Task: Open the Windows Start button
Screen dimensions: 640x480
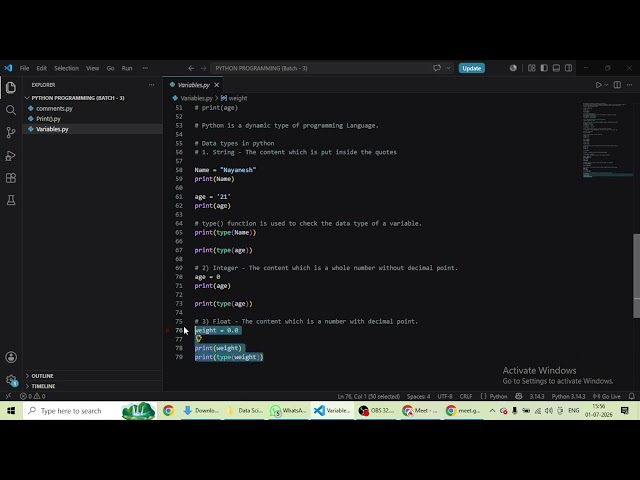Action: coord(11,411)
